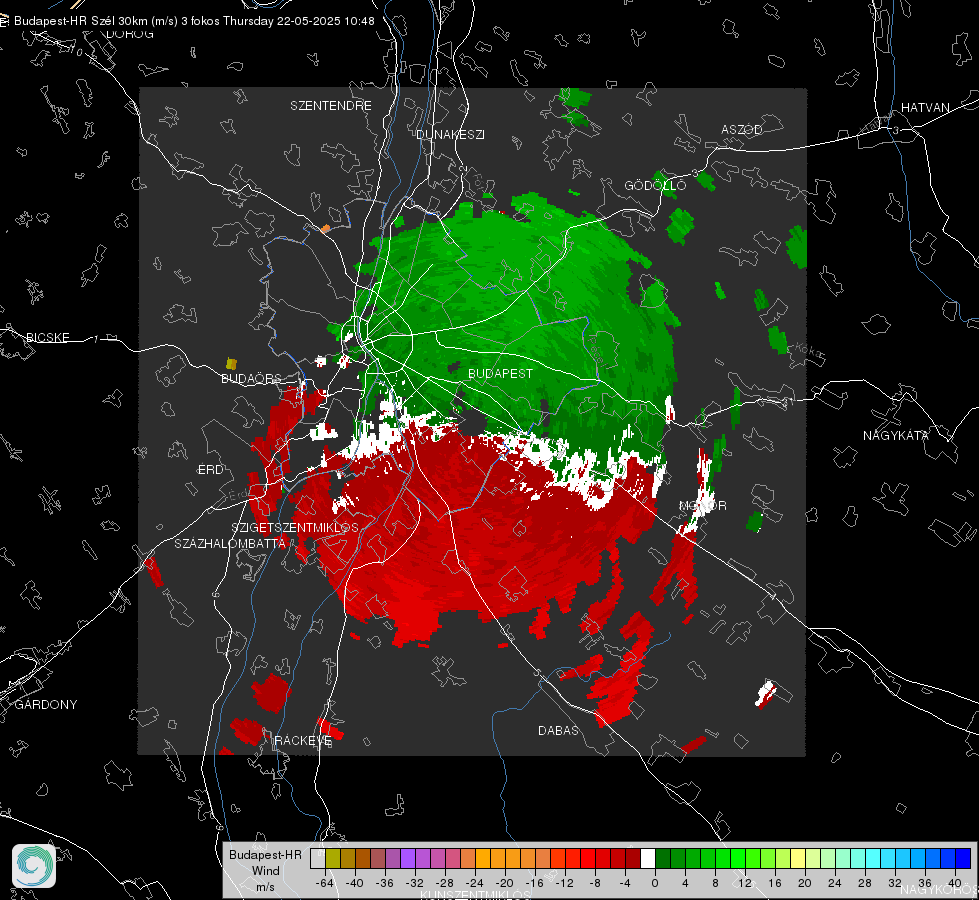Select the white zero-velocity legend swatch

[x=648, y=858]
